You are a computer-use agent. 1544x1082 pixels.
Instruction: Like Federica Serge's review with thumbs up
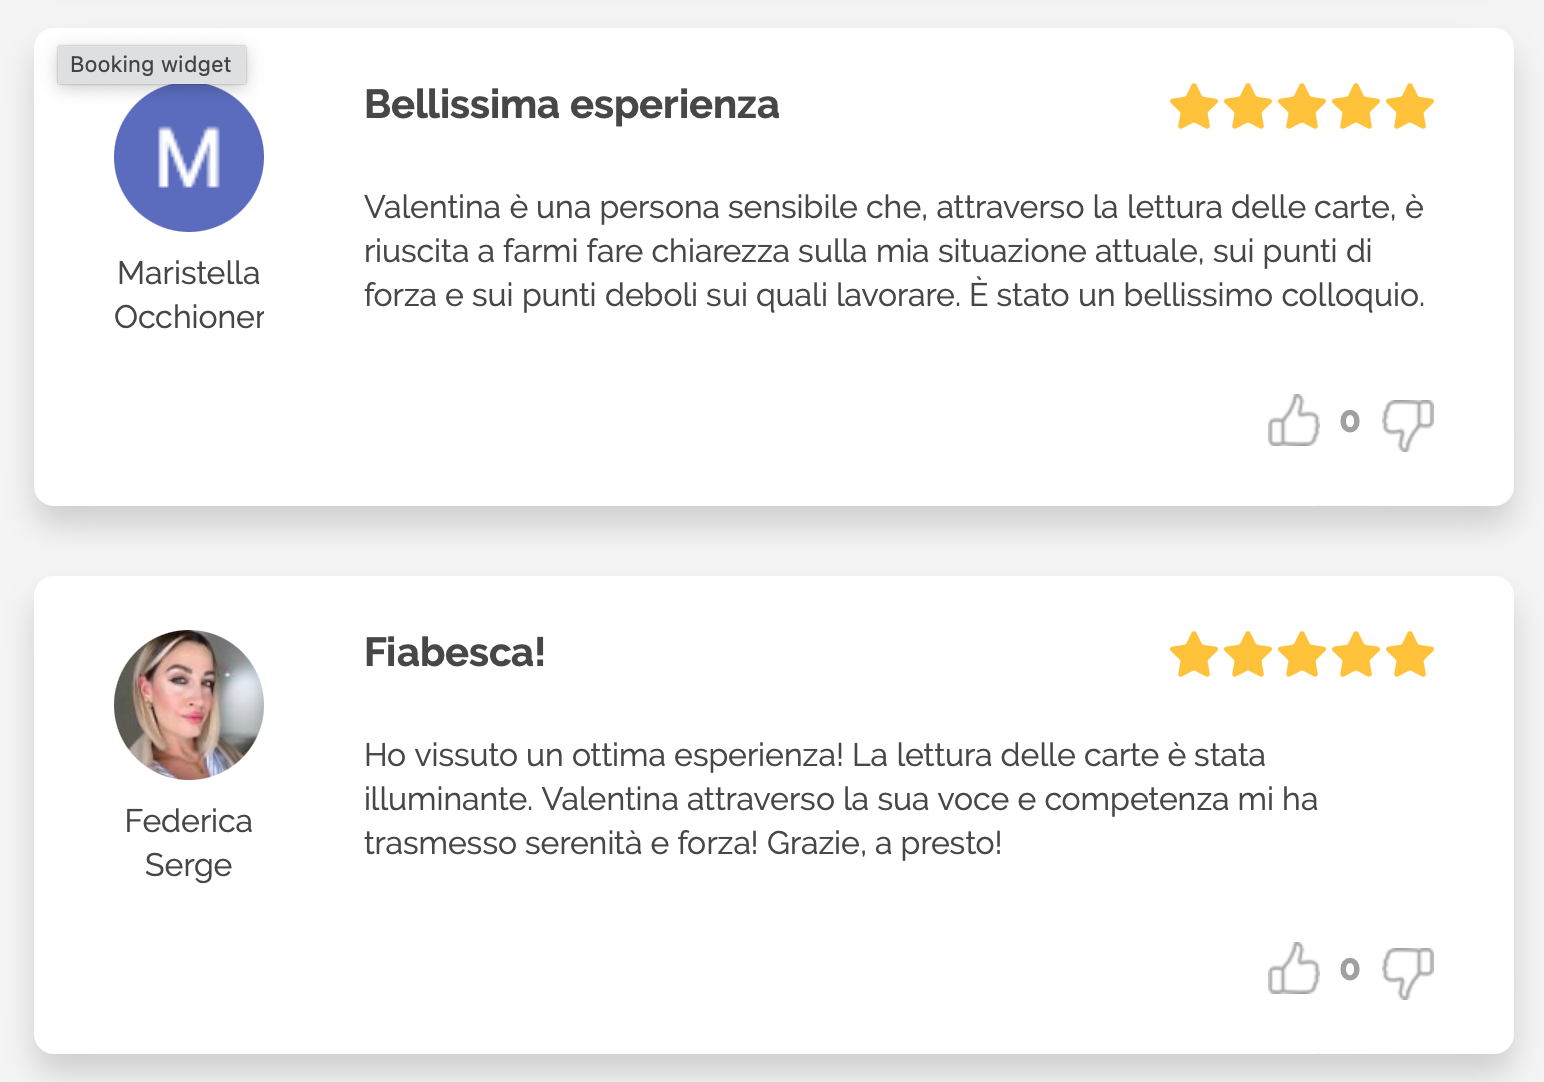(1293, 969)
